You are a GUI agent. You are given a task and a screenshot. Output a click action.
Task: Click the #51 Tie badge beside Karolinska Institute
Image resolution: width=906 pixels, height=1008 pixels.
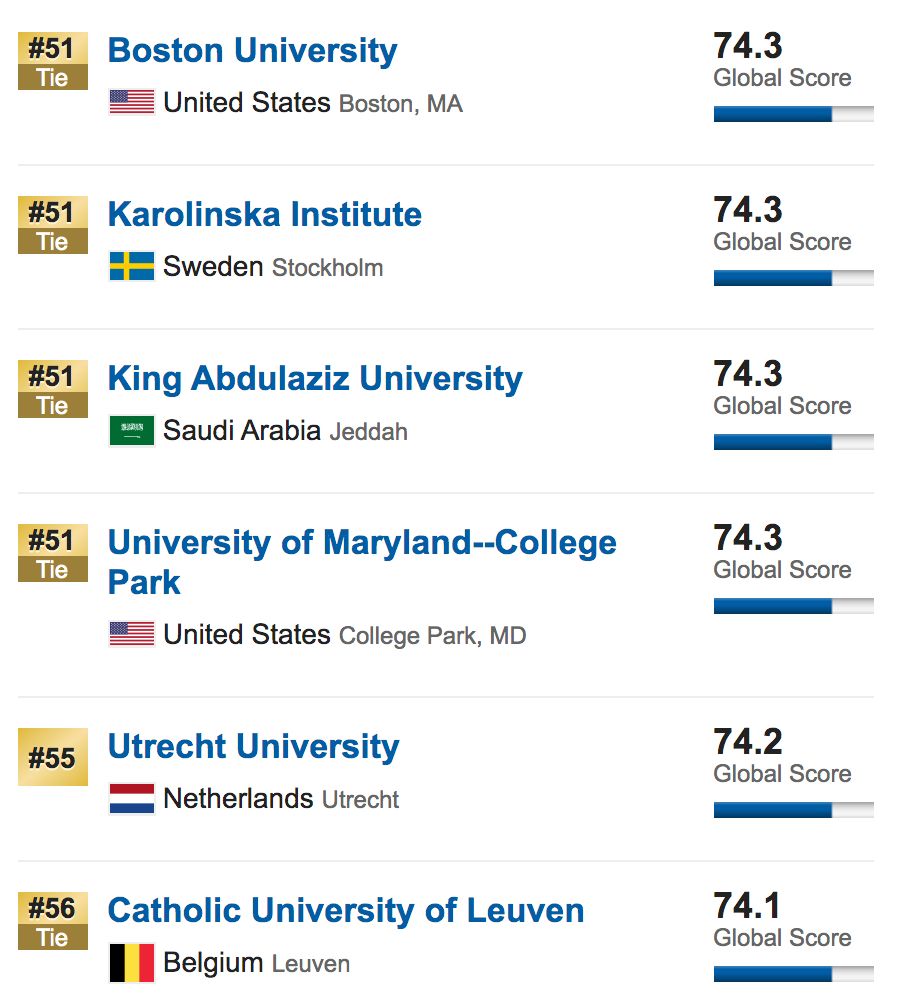(53, 225)
